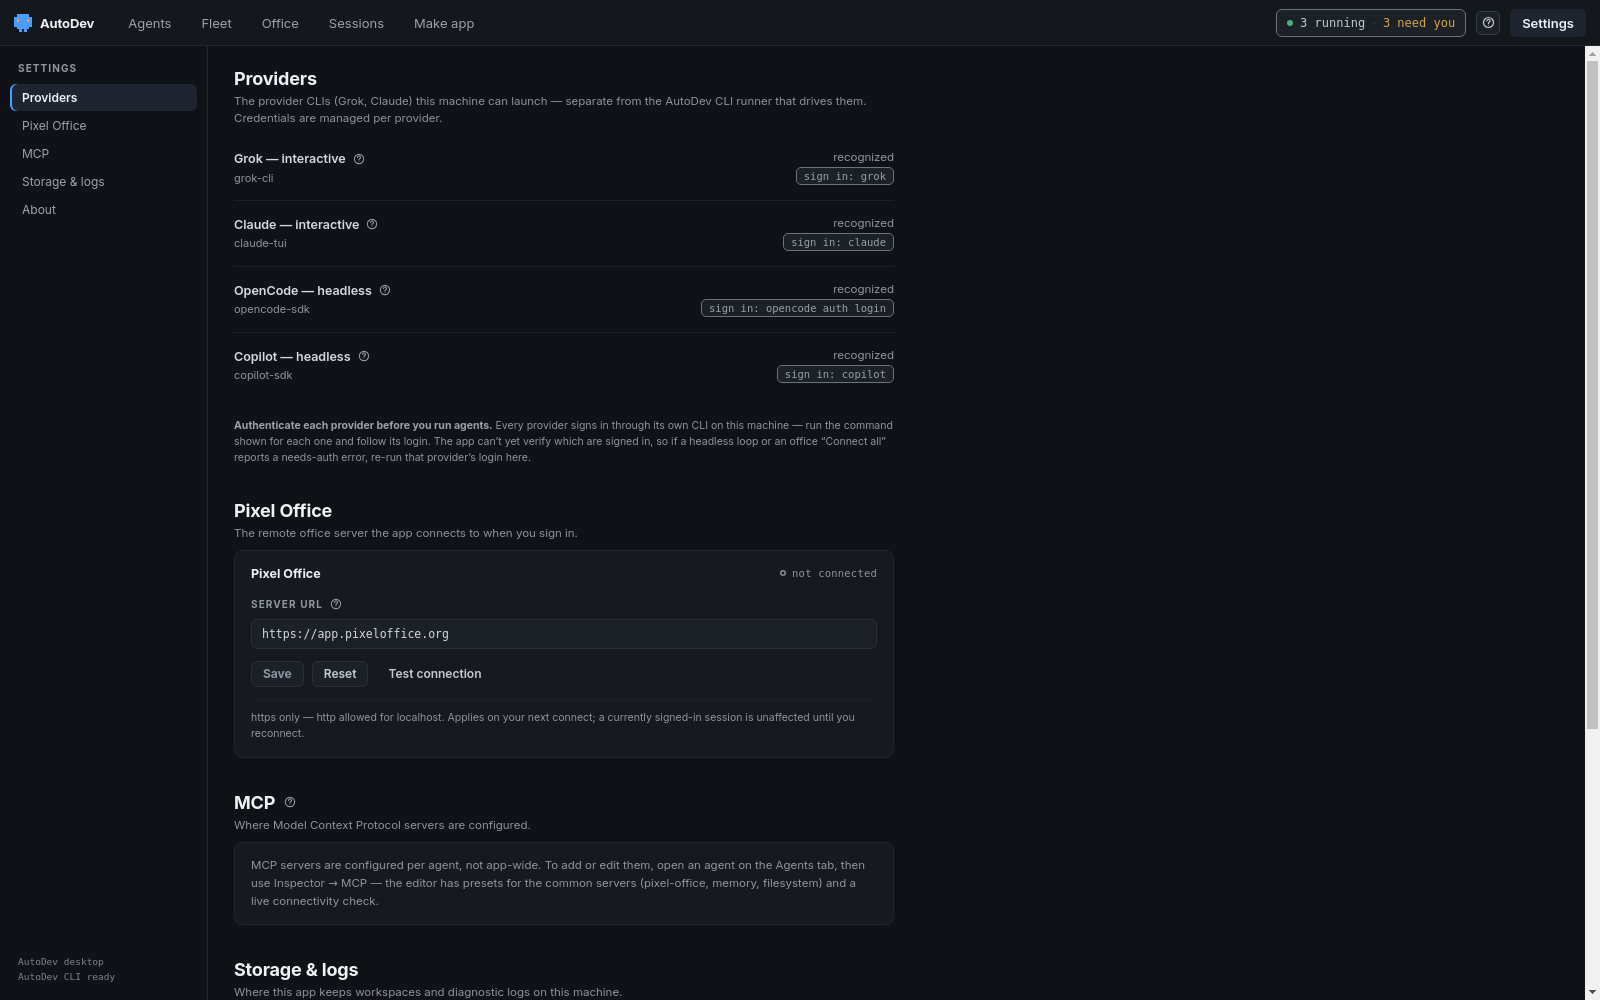
Task: Click the 'AutoDev desktop' footer text
Action: (61, 962)
